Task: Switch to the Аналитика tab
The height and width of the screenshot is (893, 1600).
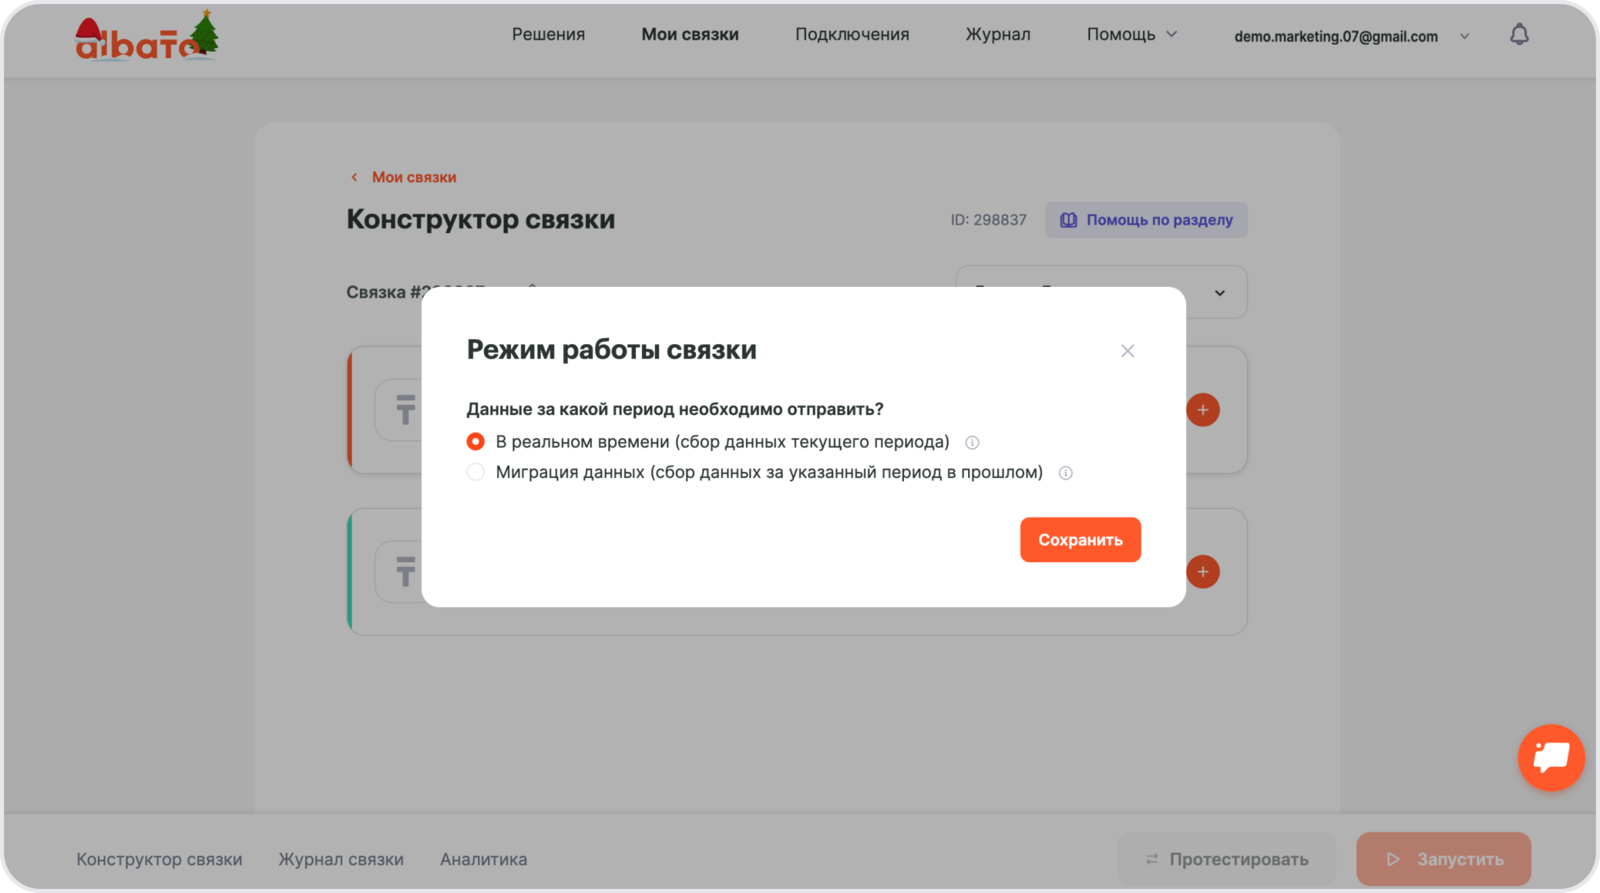Action: [x=483, y=859]
